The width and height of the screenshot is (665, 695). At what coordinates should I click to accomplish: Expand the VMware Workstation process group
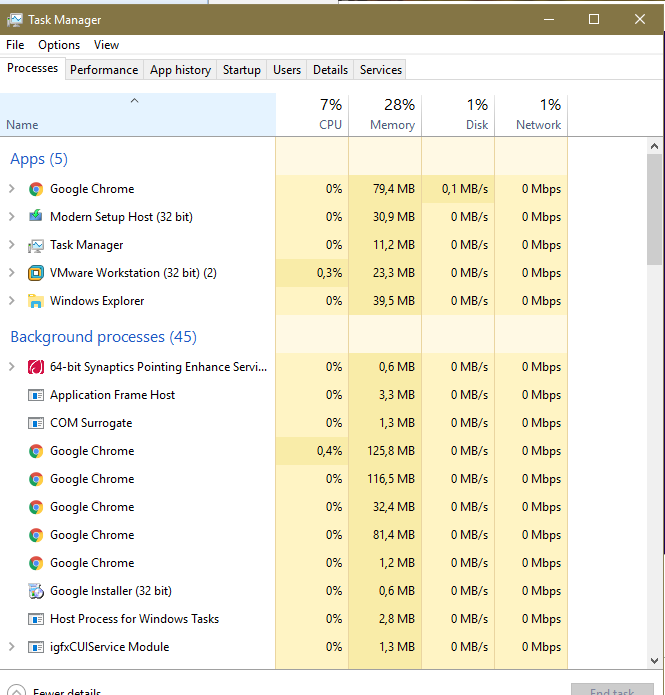tap(12, 273)
